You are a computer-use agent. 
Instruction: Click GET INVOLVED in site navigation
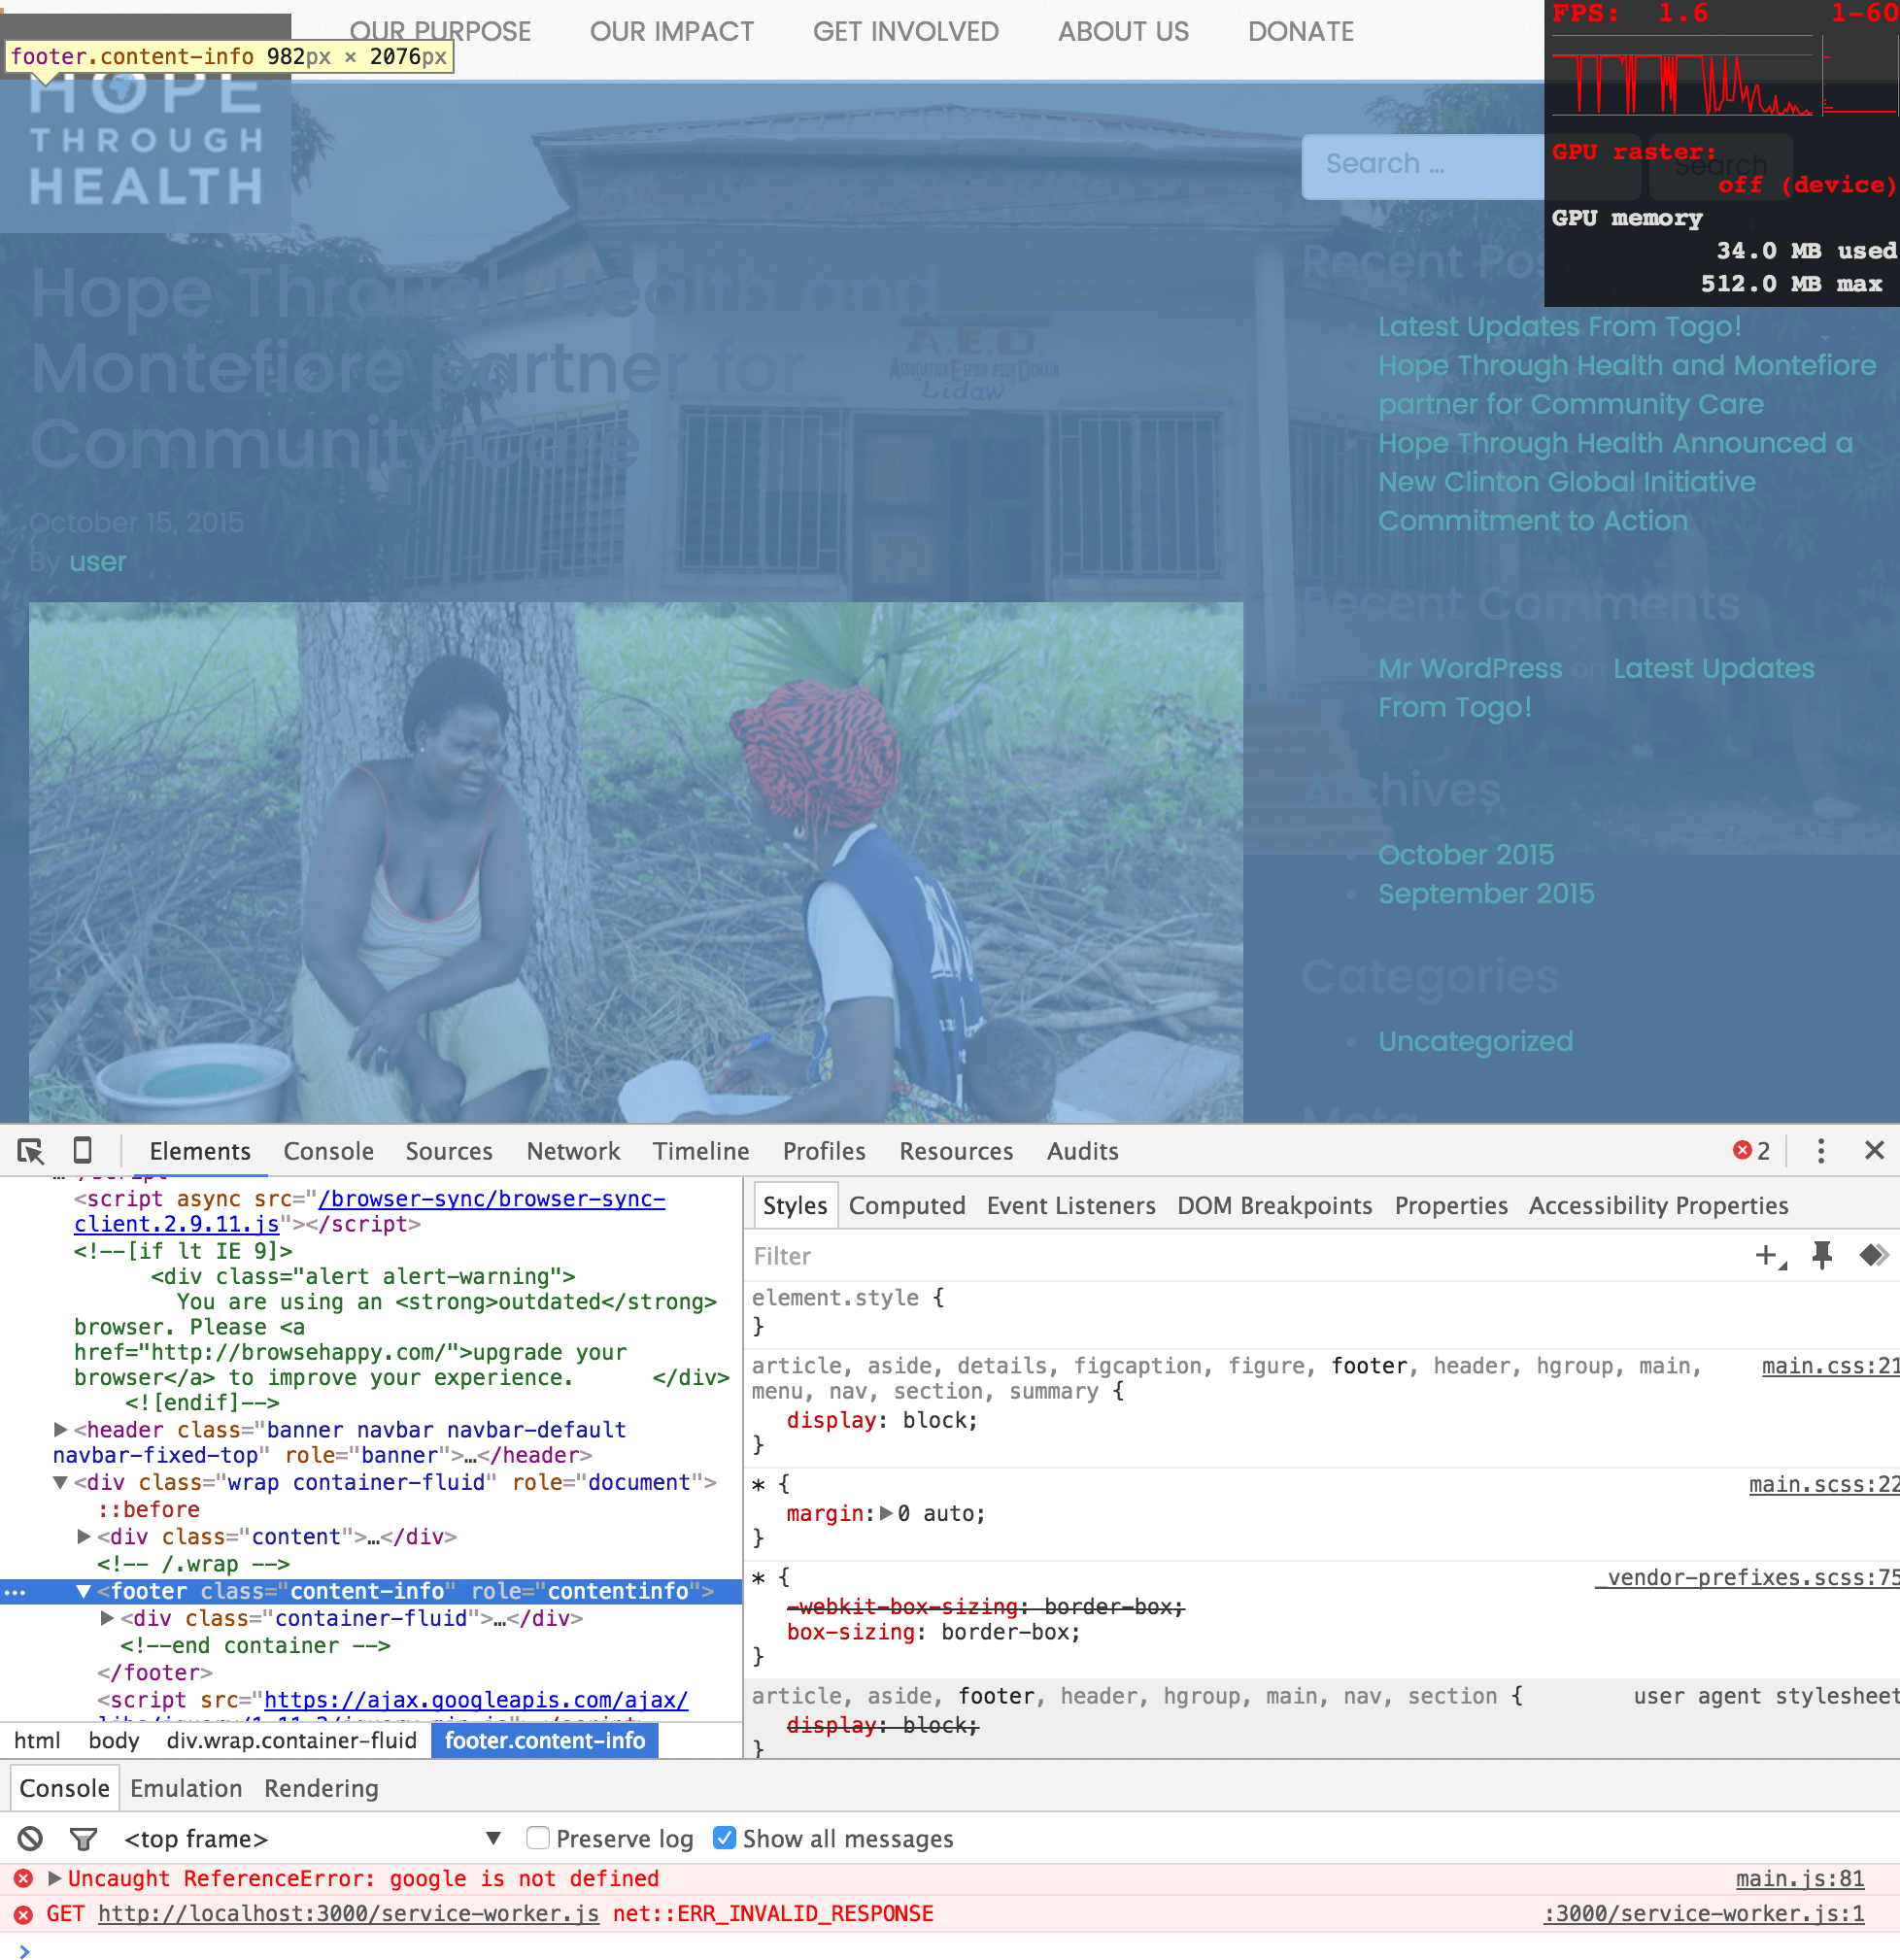click(x=906, y=32)
